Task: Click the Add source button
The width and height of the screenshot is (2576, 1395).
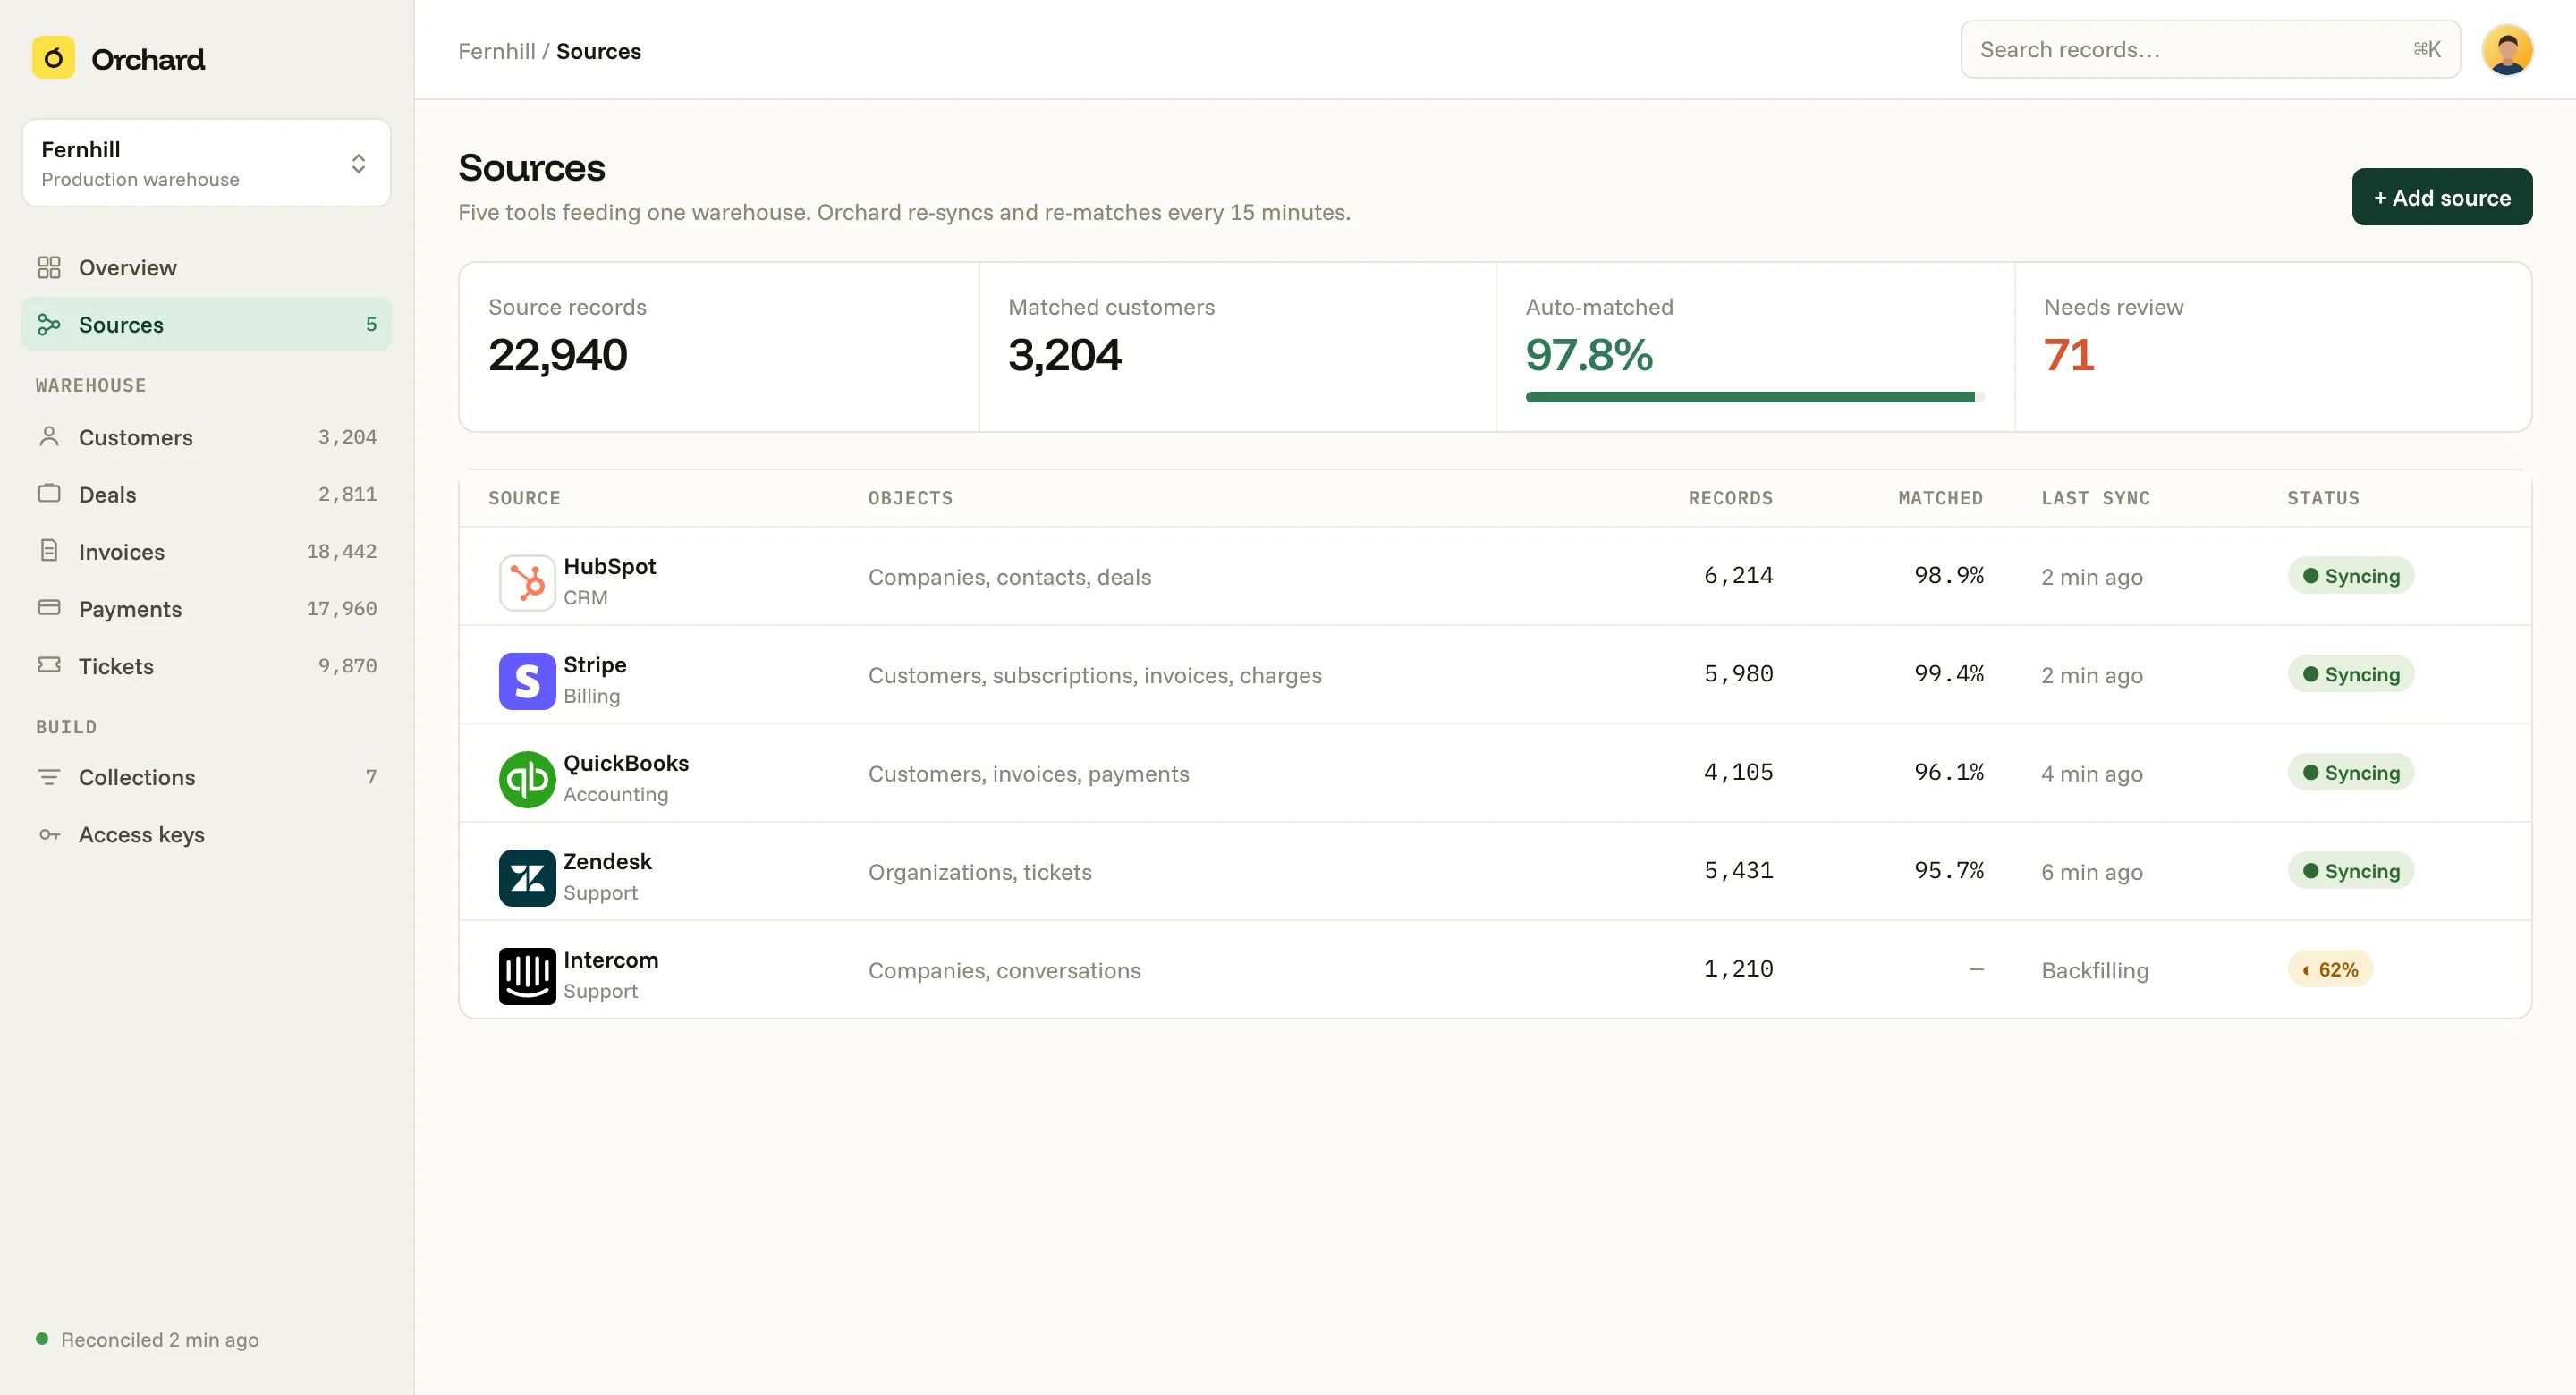Action: tap(2441, 197)
